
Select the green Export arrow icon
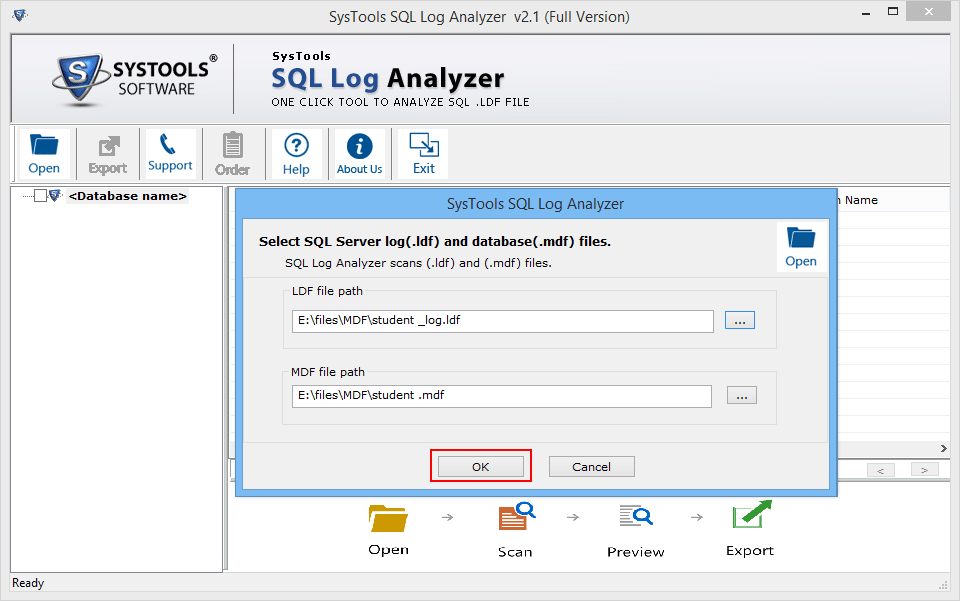749,515
